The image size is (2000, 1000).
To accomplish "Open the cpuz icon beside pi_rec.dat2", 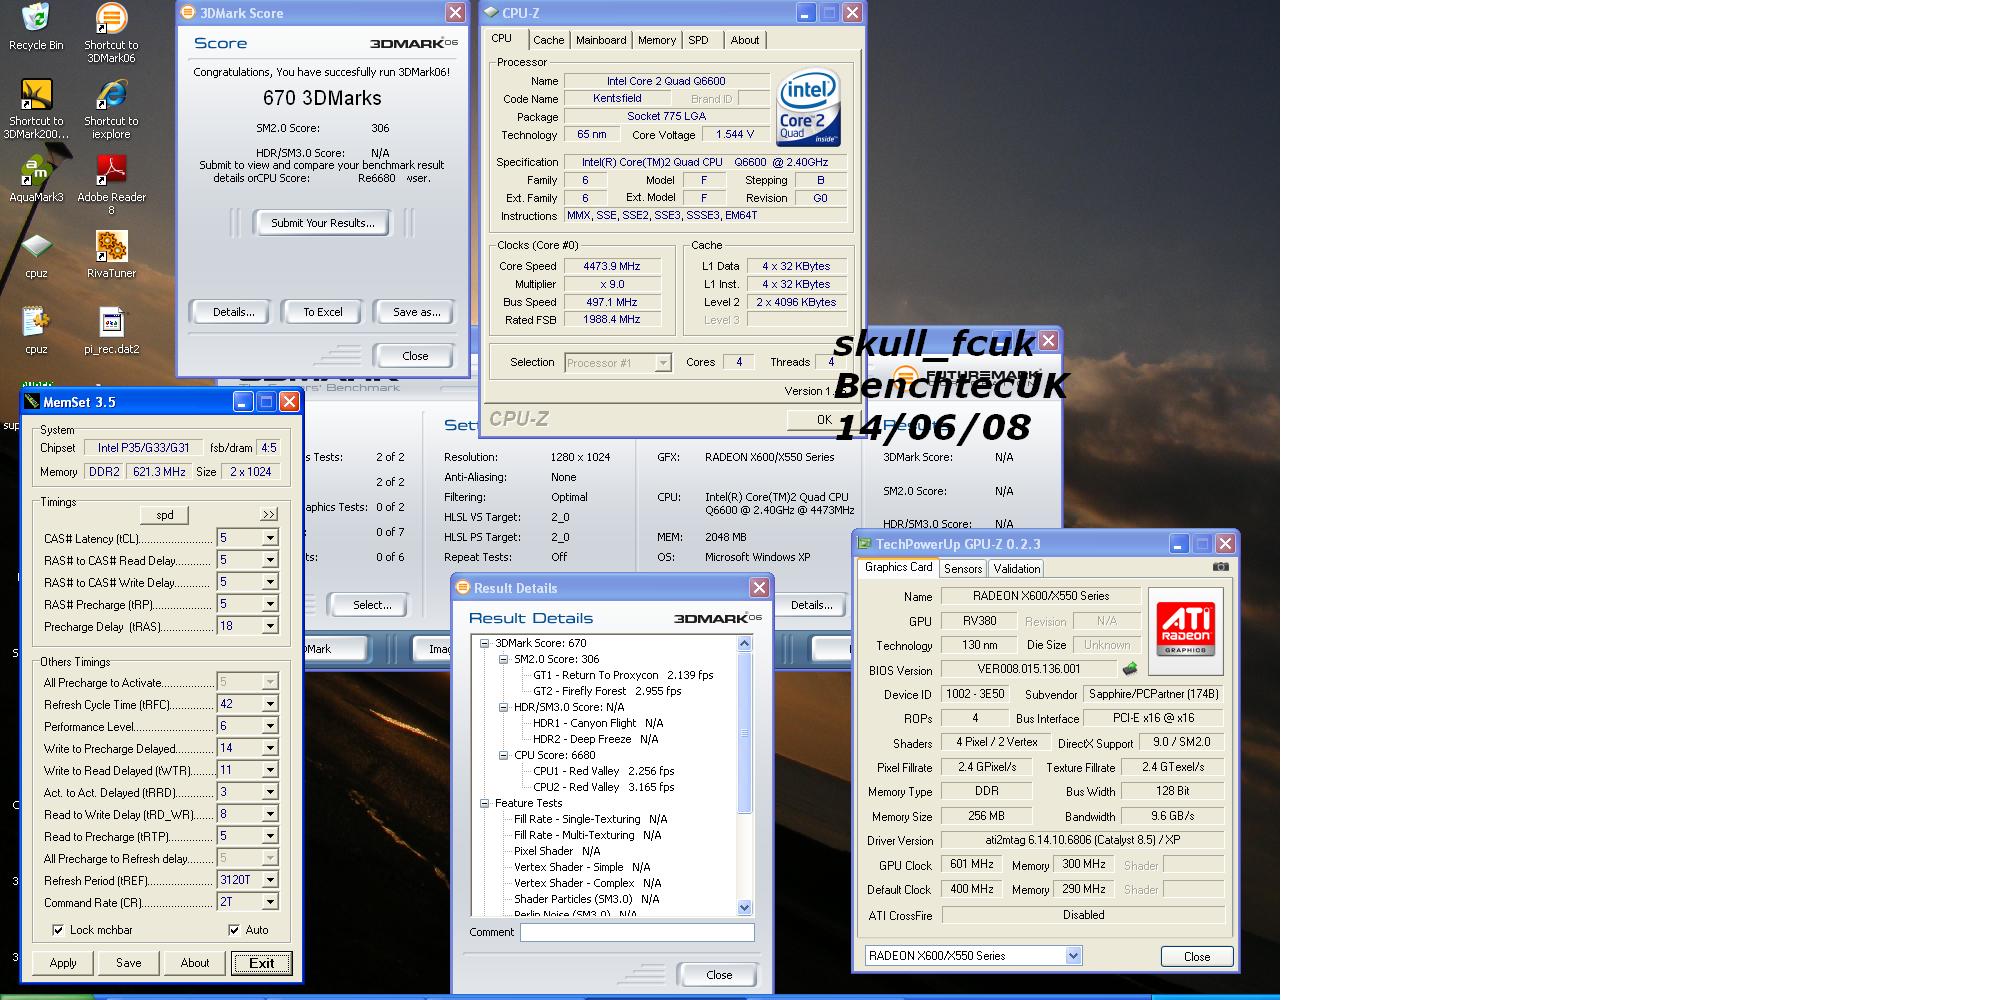I will click(36, 331).
